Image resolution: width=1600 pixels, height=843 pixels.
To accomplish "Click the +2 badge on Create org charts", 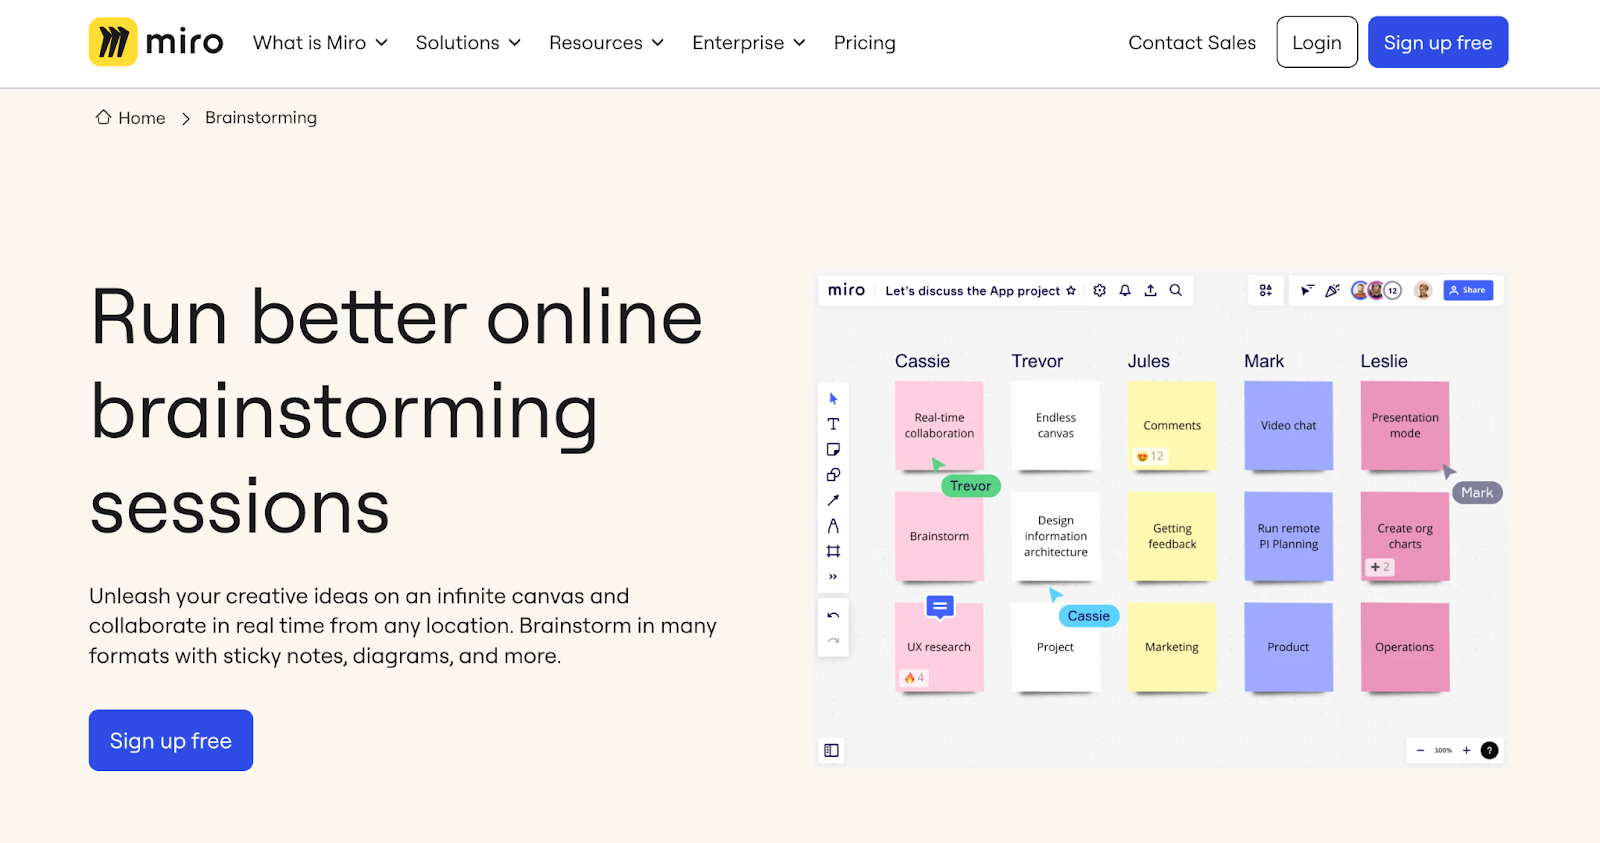I will pyautogui.click(x=1380, y=567).
